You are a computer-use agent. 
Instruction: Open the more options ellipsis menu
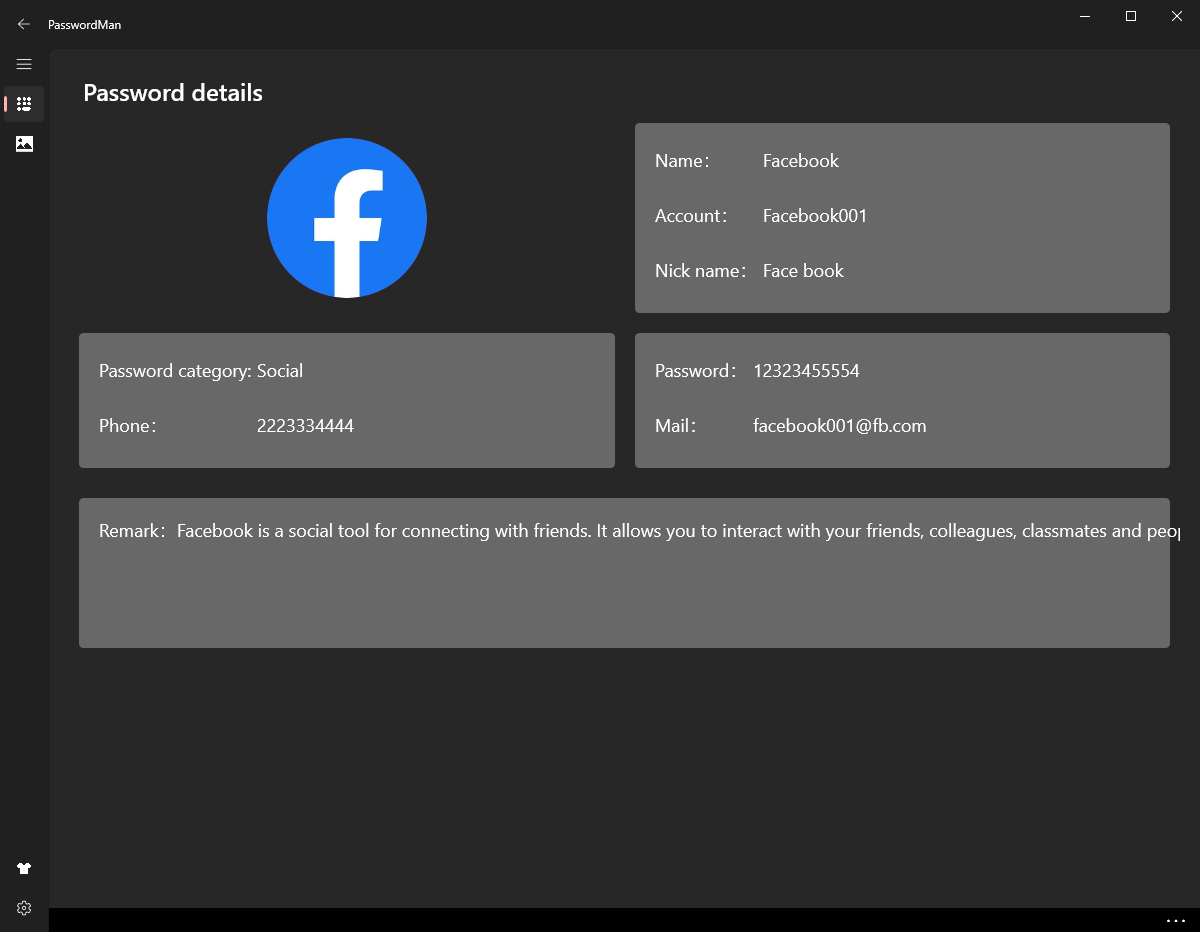(1175, 920)
